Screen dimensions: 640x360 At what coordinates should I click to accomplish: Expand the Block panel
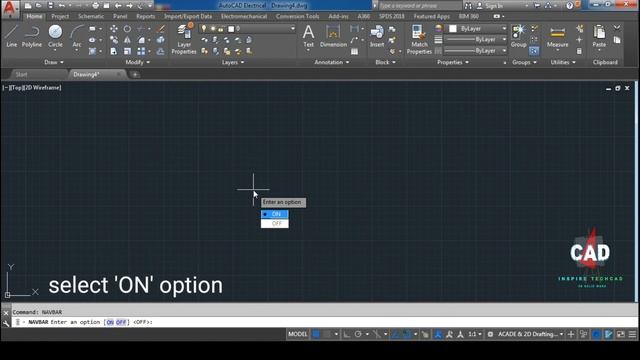point(385,62)
